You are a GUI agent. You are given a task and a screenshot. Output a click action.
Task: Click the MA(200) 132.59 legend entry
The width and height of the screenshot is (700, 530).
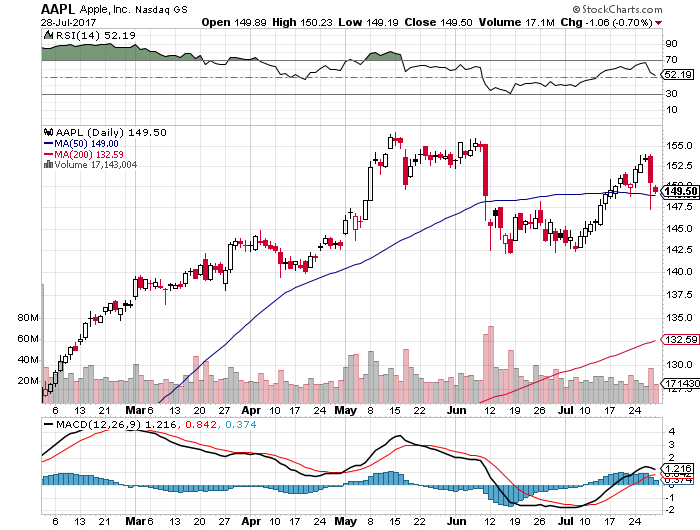[84, 154]
